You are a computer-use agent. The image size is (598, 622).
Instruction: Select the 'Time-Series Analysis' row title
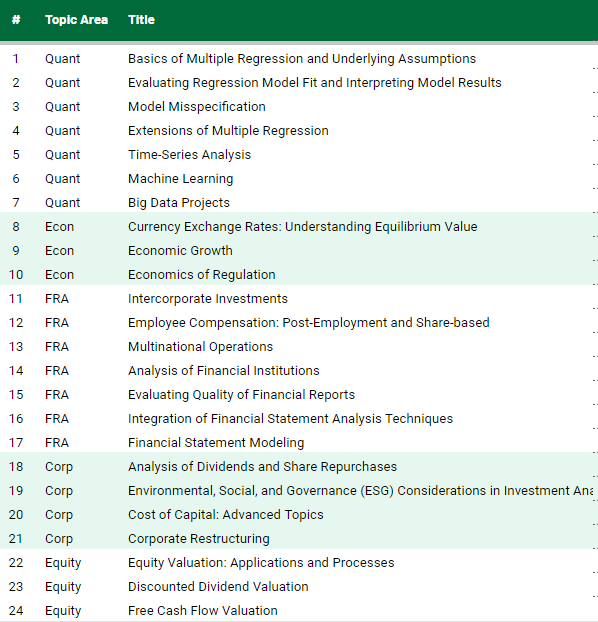pyautogui.click(x=189, y=155)
